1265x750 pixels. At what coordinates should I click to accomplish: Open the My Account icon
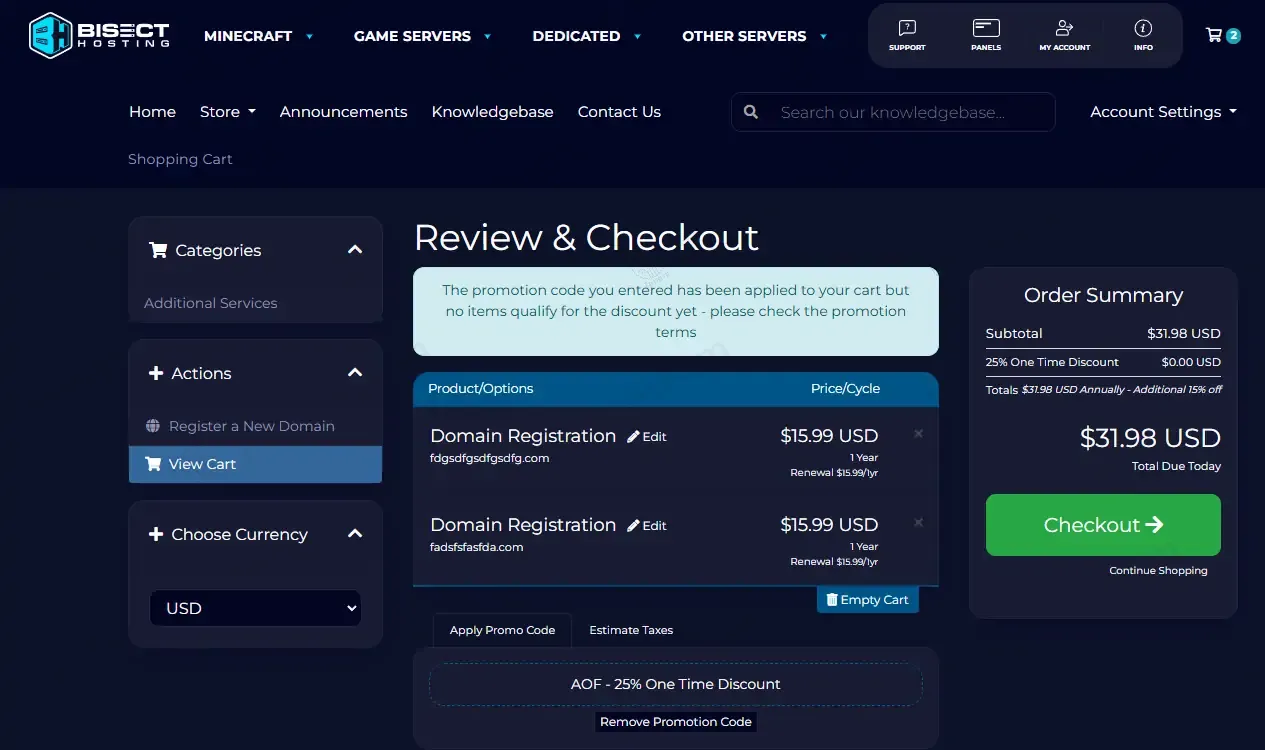coord(1064,34)
